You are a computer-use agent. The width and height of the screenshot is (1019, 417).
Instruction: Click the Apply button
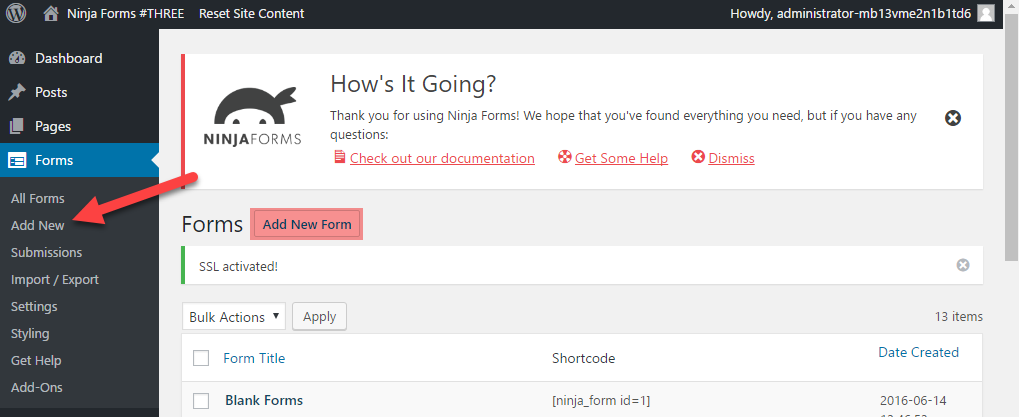[x=319, y=317]
